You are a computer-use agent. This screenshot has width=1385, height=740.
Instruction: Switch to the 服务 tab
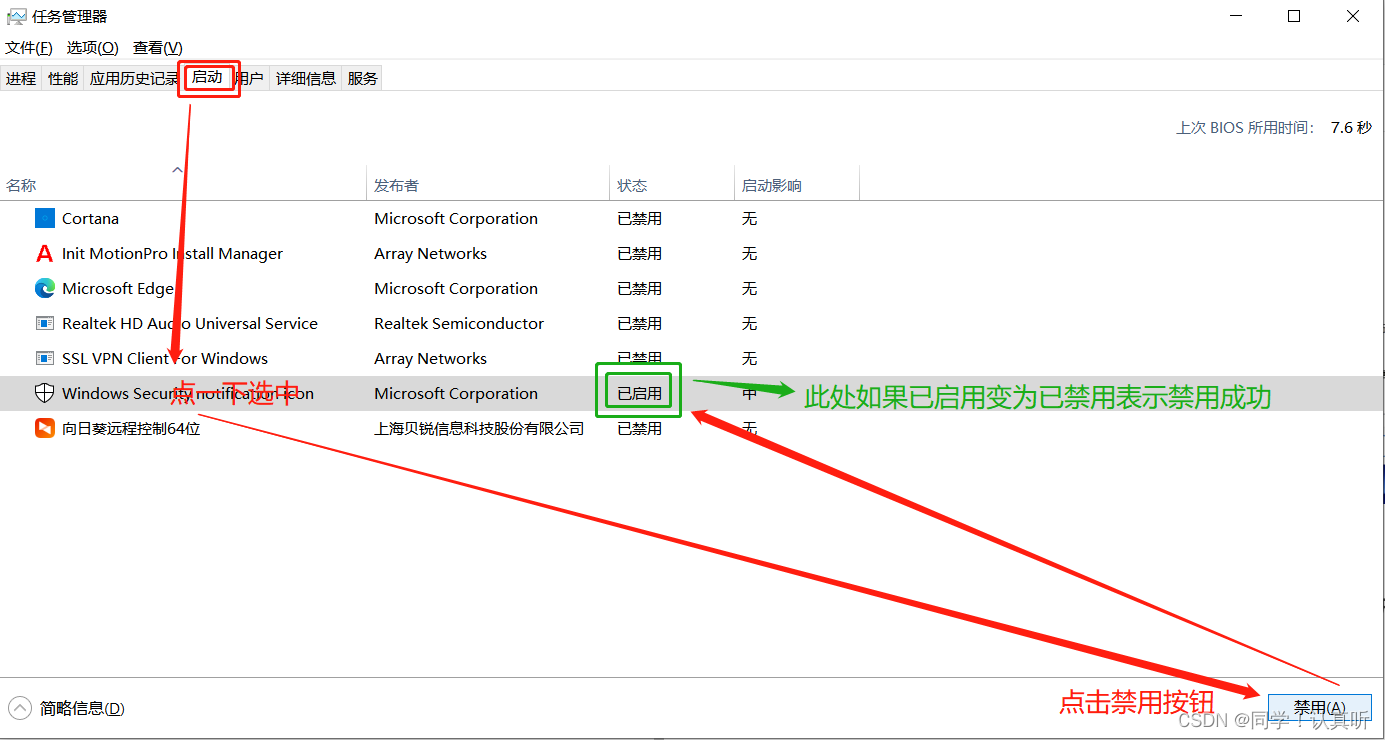coord(363,78)
